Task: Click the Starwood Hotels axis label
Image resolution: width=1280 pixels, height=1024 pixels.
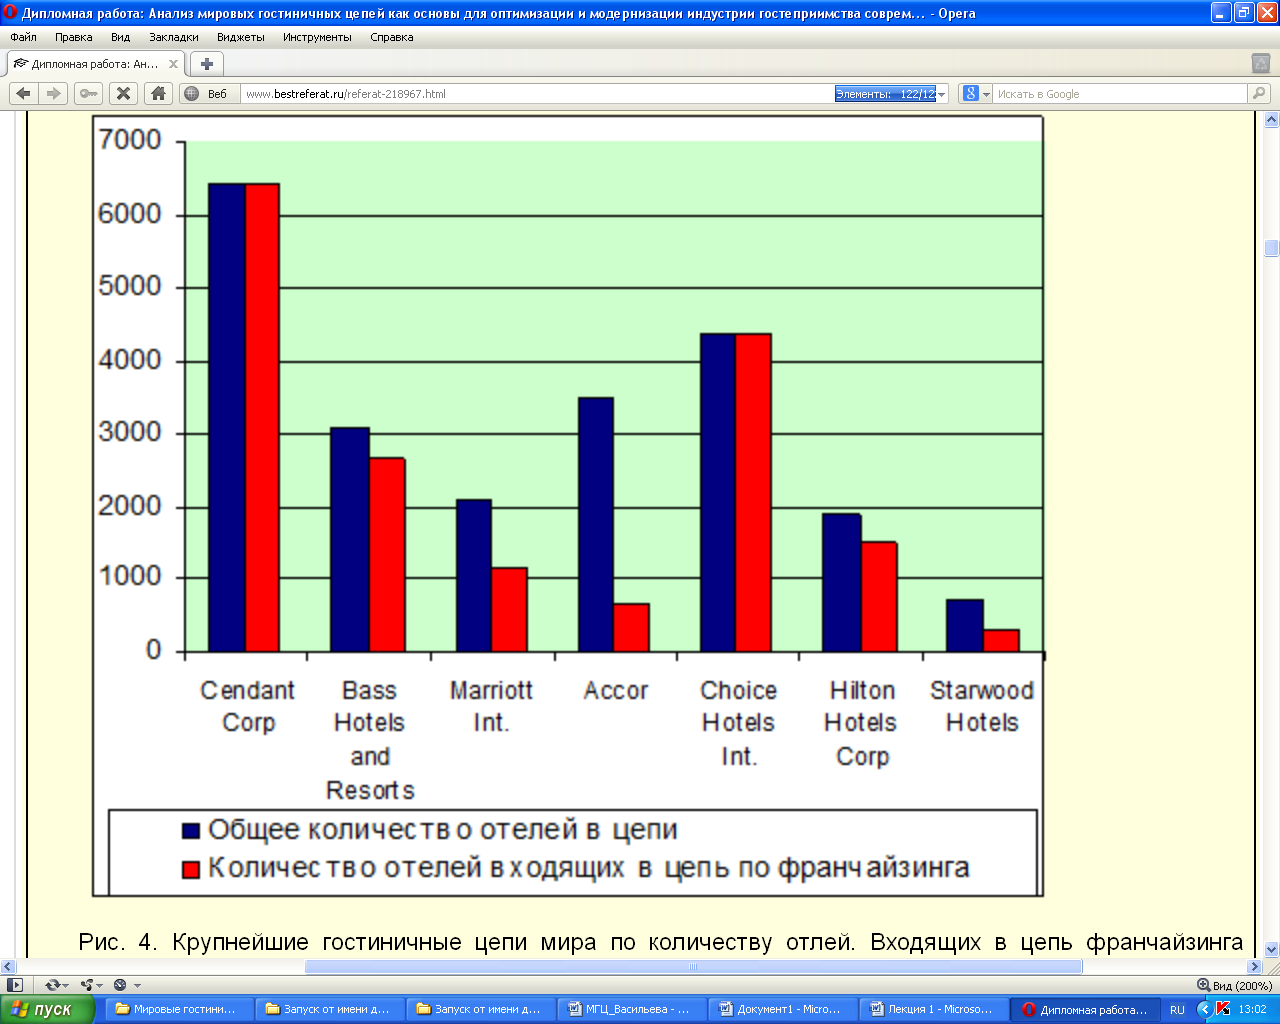Action: coord(982,706)
